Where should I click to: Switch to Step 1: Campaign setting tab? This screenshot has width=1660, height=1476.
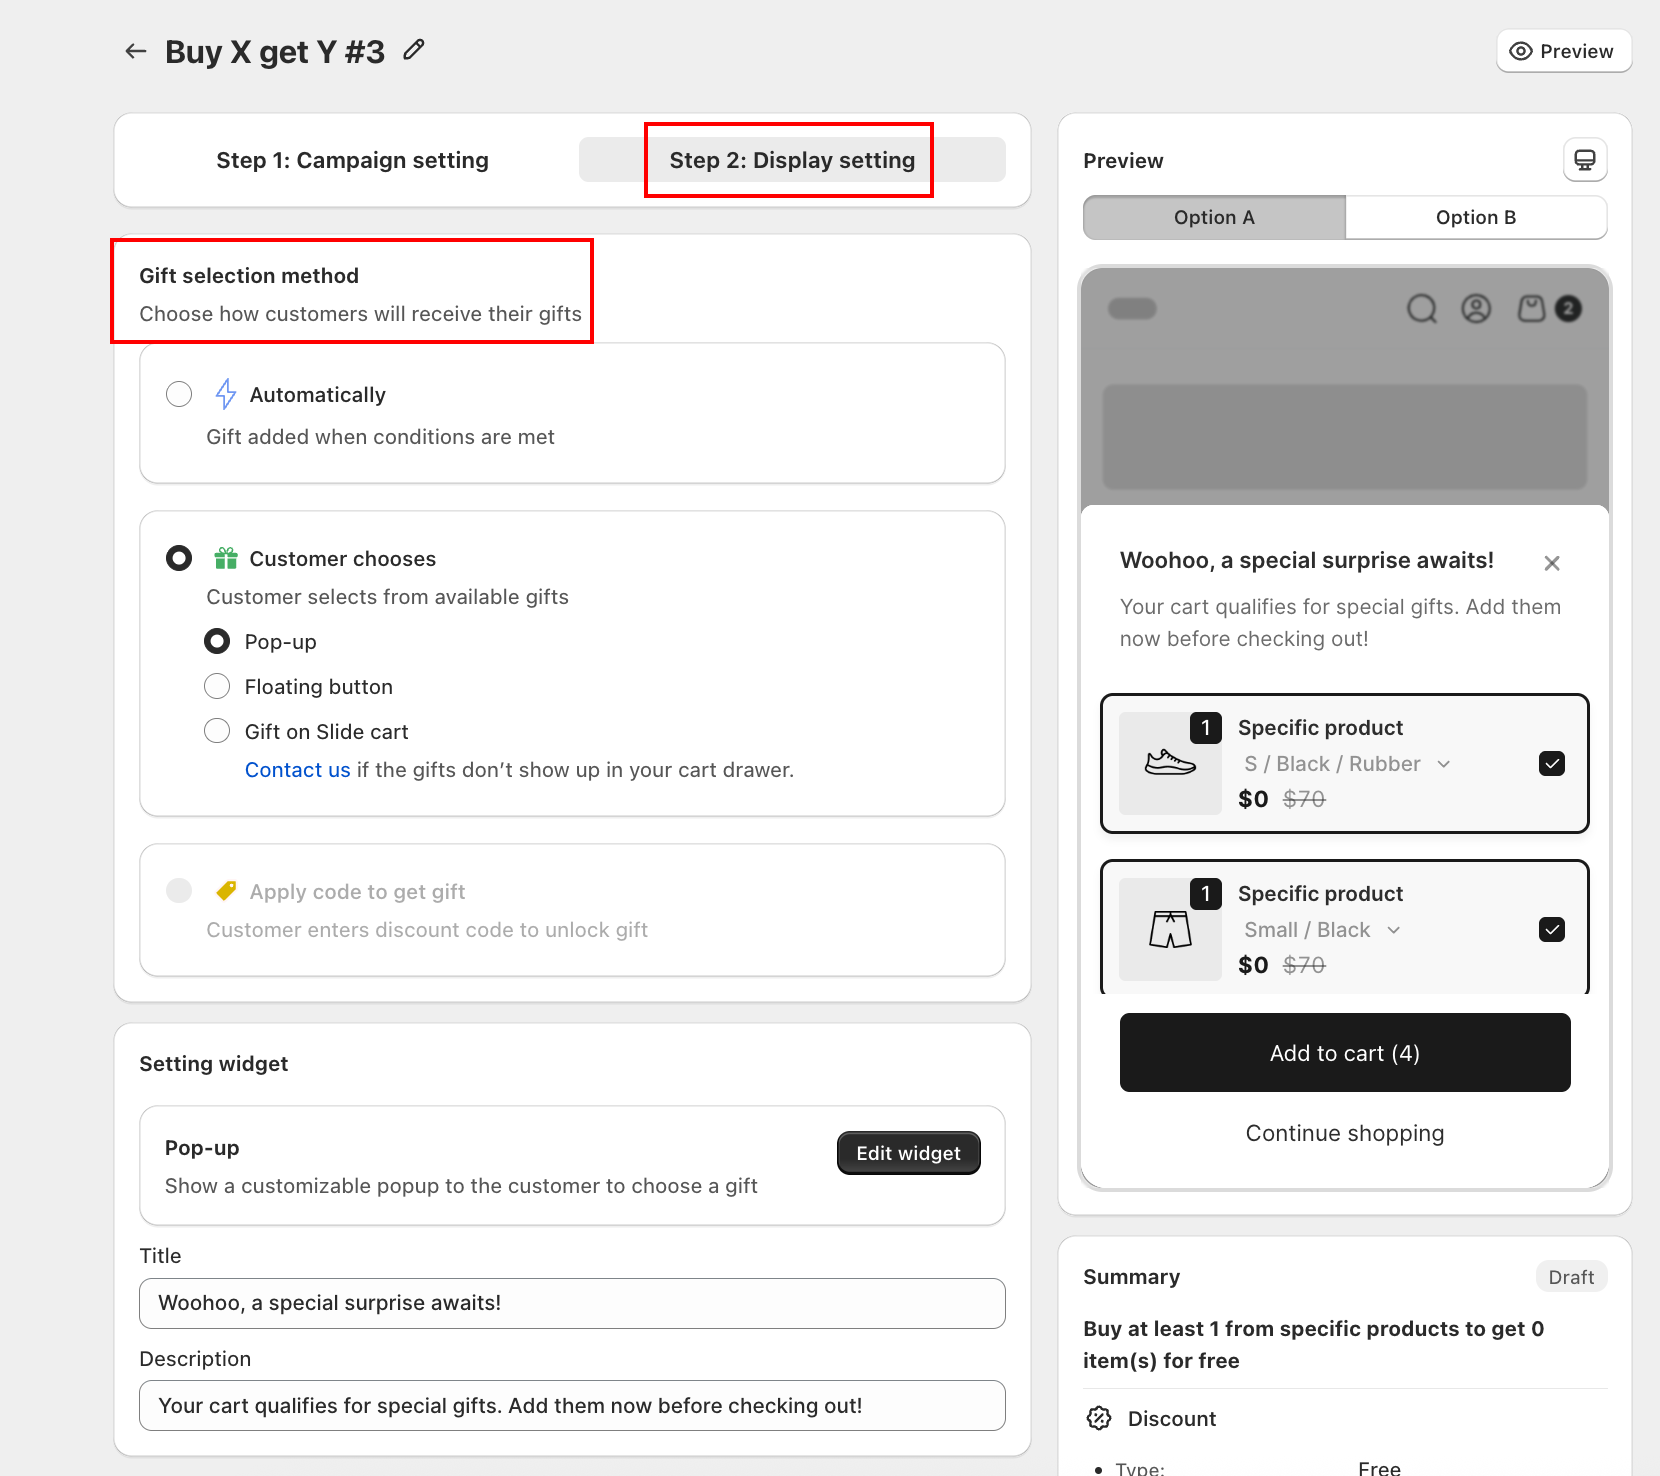pos(352,160)
